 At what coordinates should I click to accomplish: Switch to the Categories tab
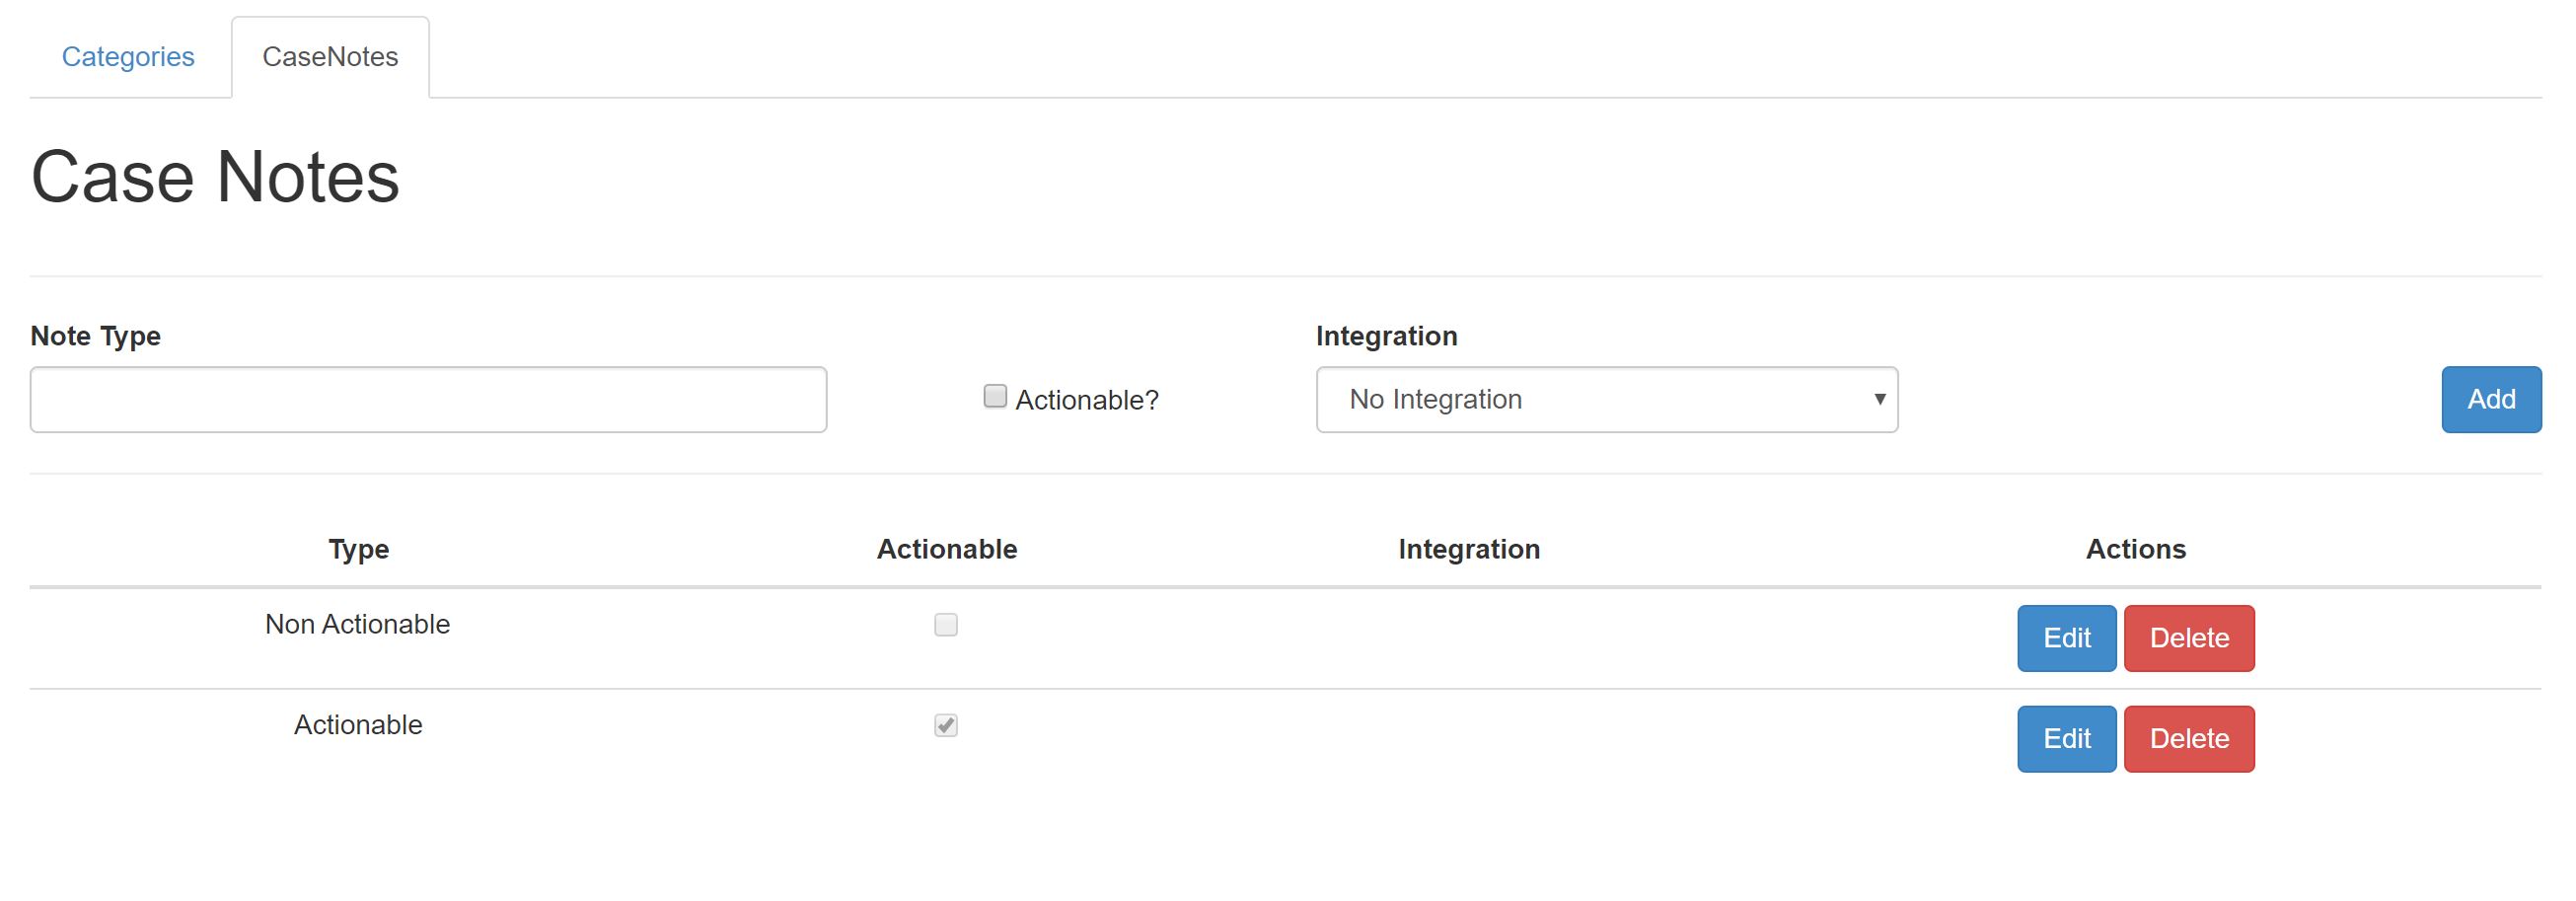128,57
